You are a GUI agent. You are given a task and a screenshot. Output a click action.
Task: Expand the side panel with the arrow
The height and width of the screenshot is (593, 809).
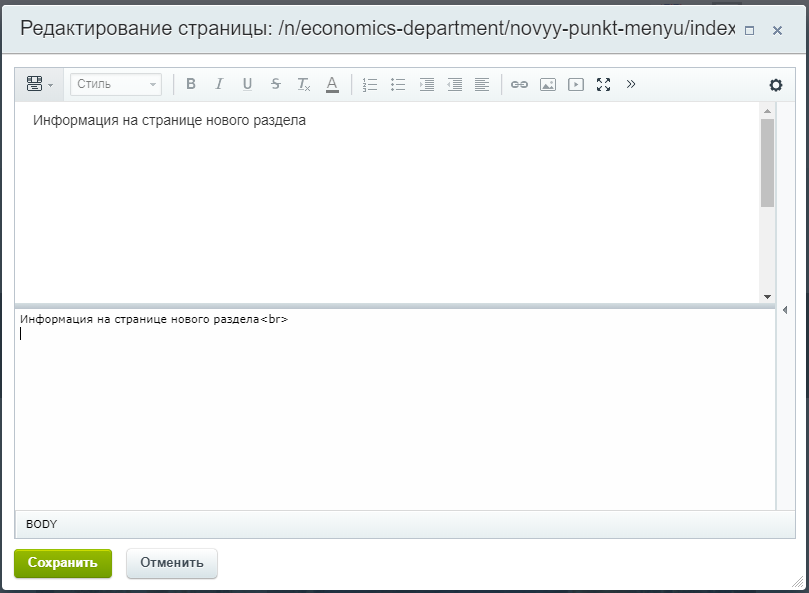click(785, 310)
